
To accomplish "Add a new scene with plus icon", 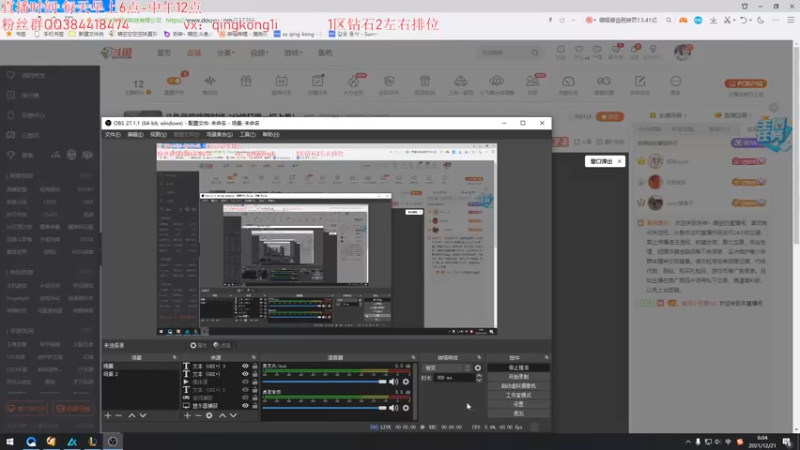I will [108, 416].
